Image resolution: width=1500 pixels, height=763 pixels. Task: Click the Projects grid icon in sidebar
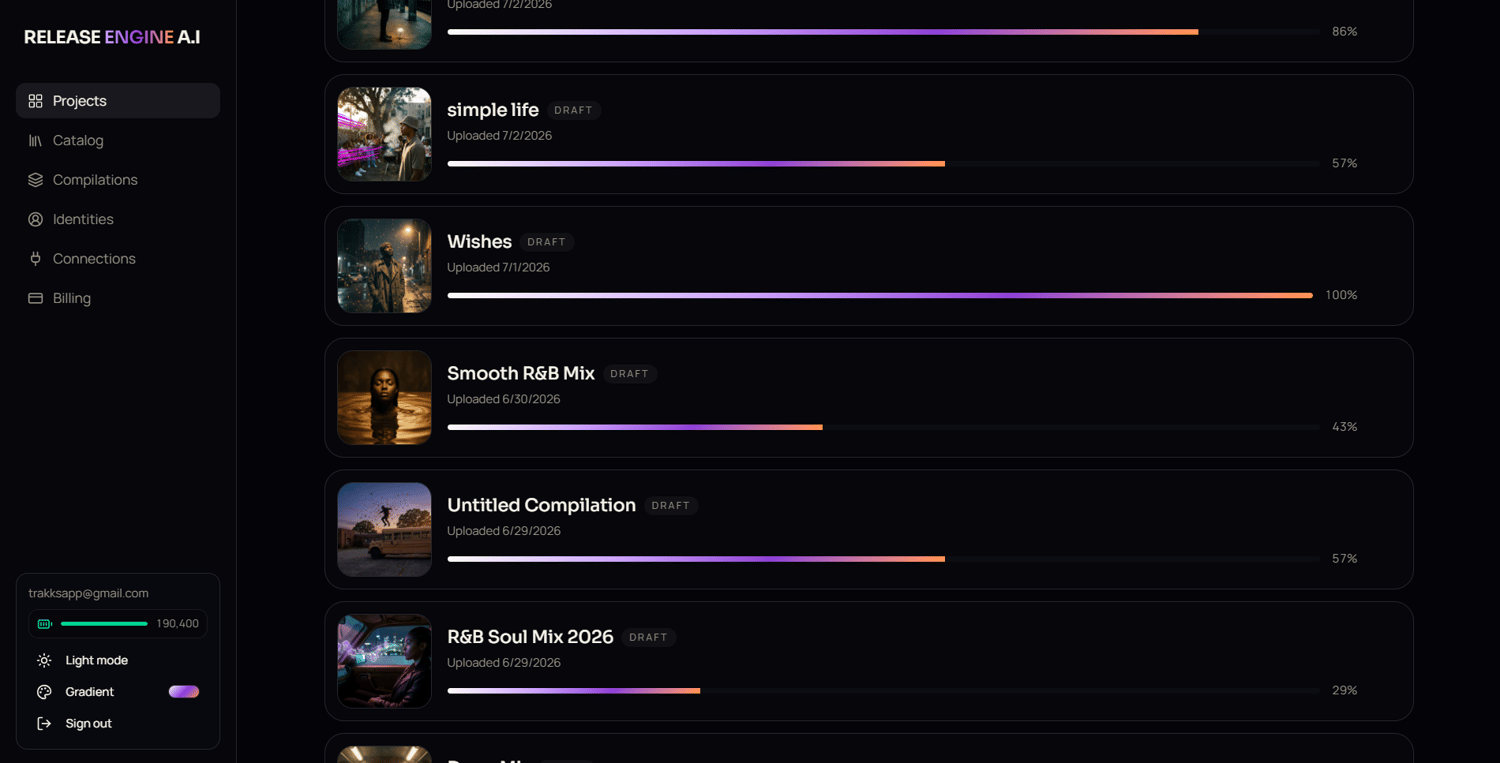(36, 101)
